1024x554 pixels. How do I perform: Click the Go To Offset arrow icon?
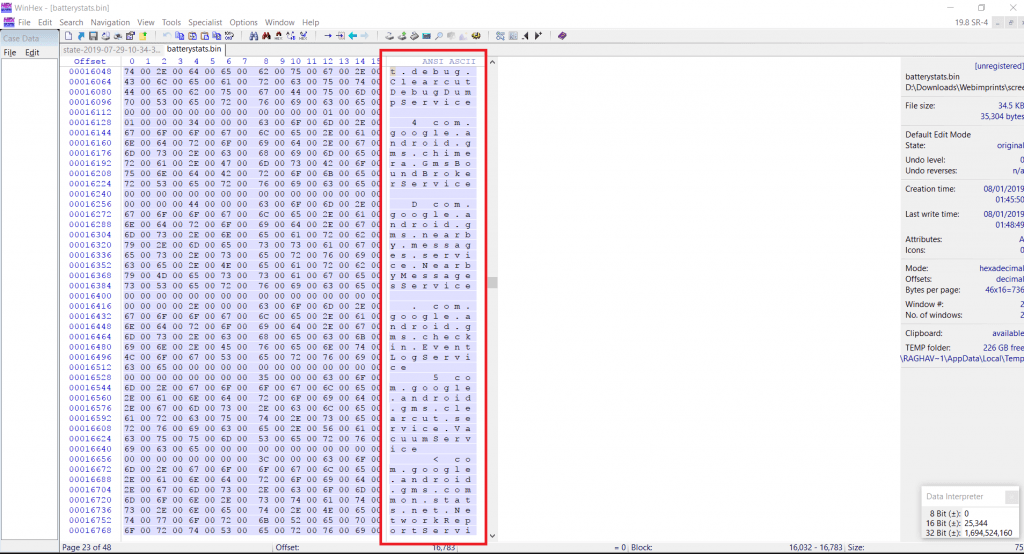coord(328,36)
